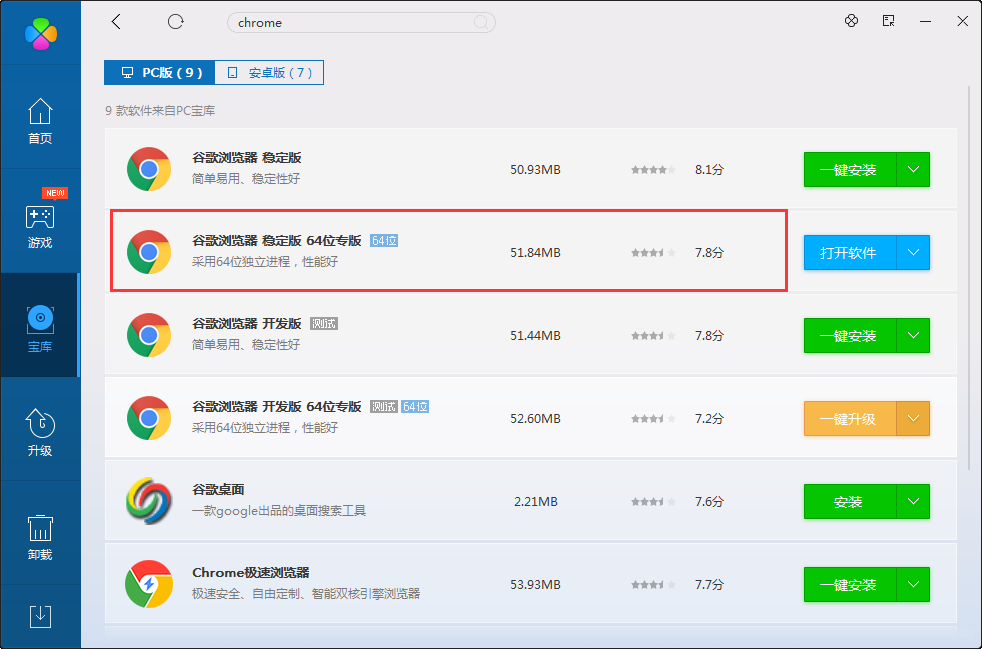Click the 50.93MB file size

point(535,170)
